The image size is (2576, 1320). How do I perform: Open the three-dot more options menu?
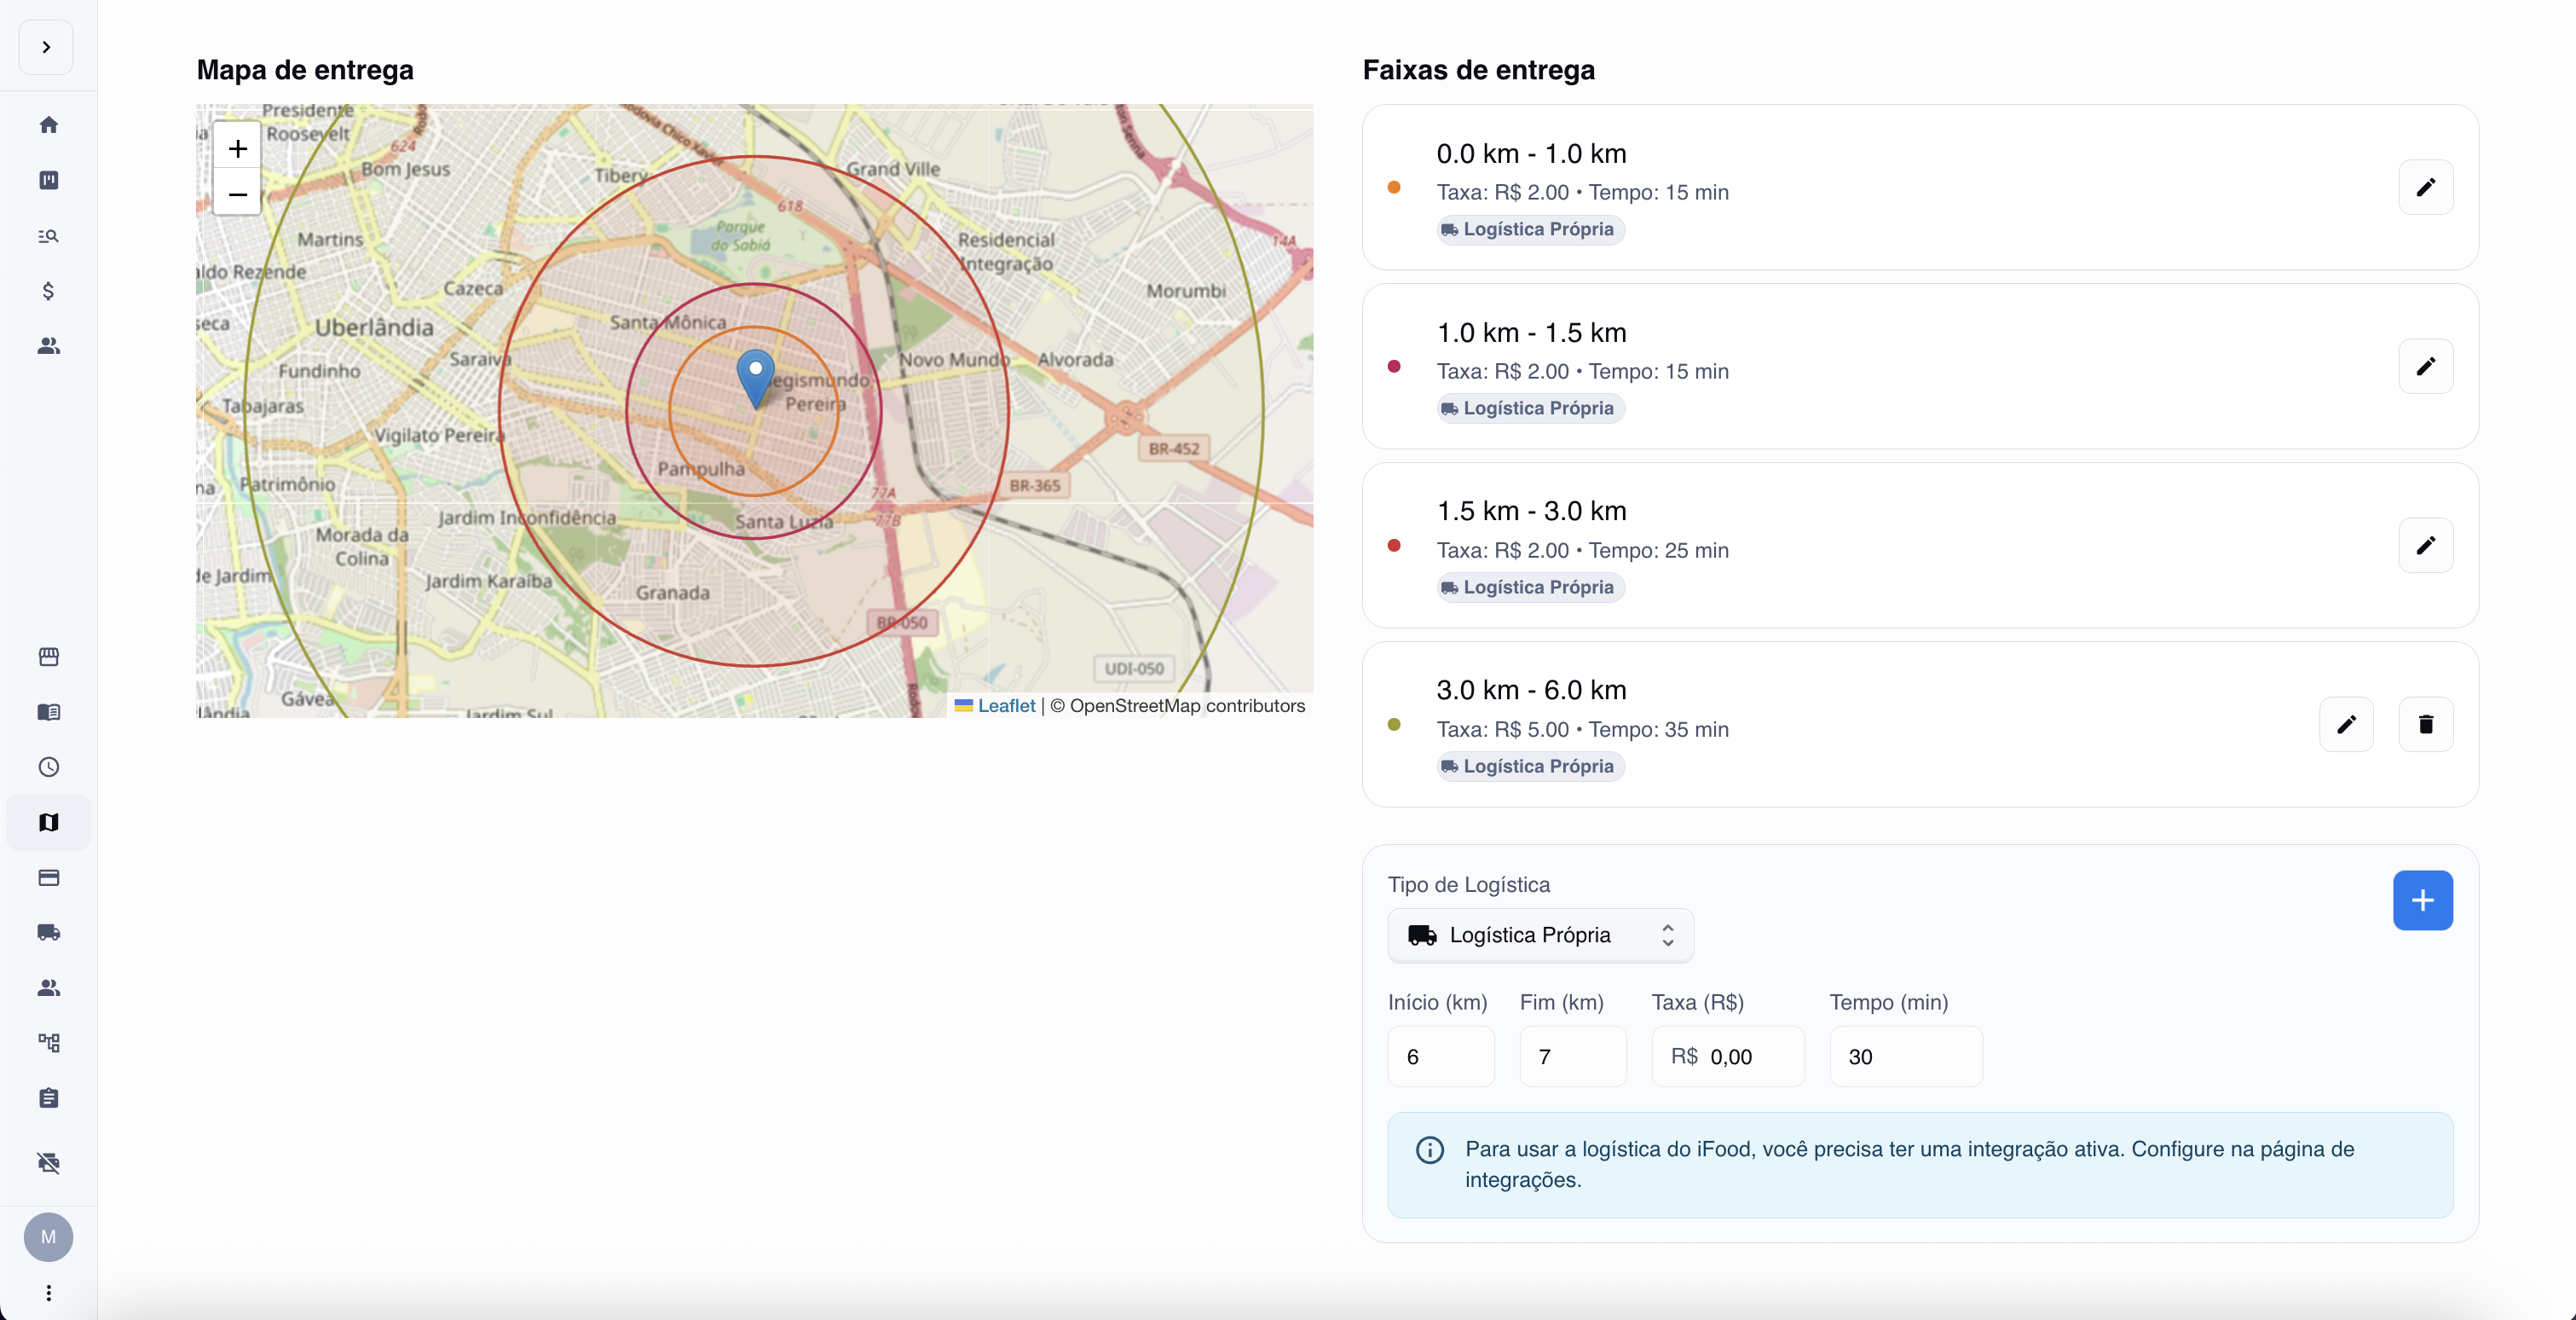pos(48,1293)
